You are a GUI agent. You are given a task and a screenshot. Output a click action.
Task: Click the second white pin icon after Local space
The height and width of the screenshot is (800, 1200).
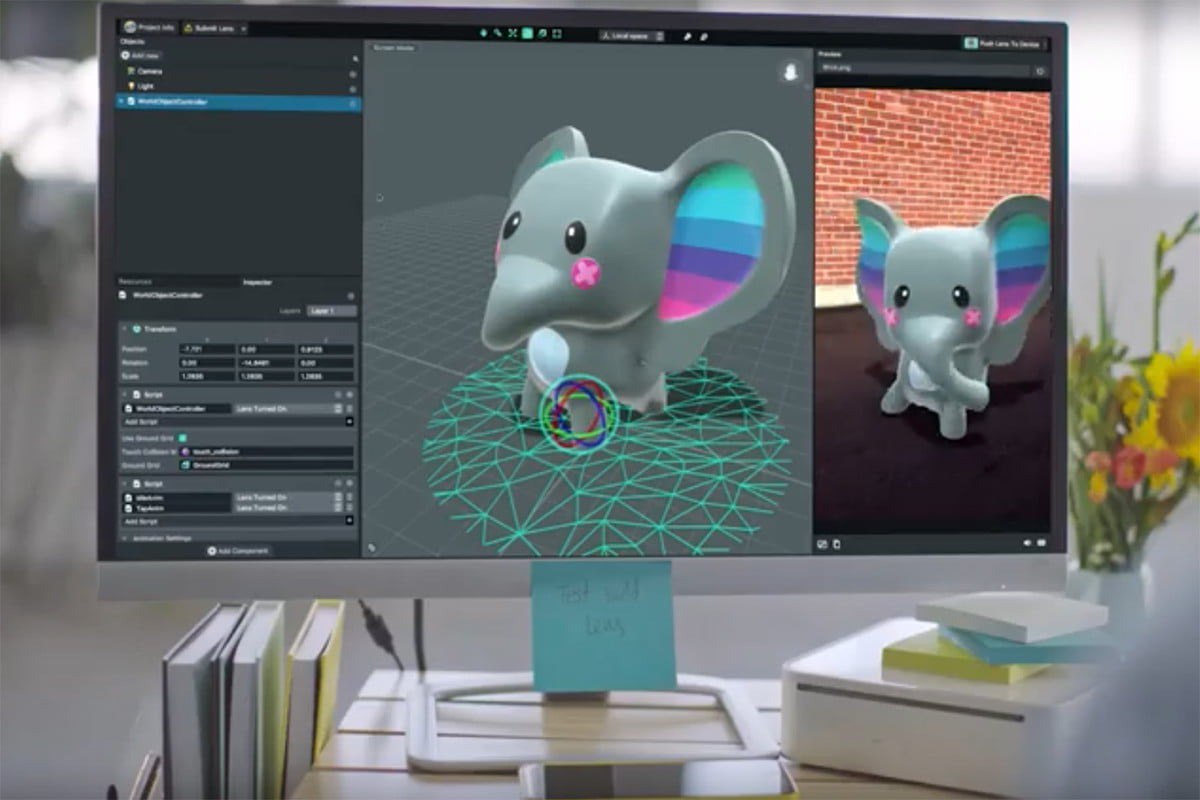point(704,36)
